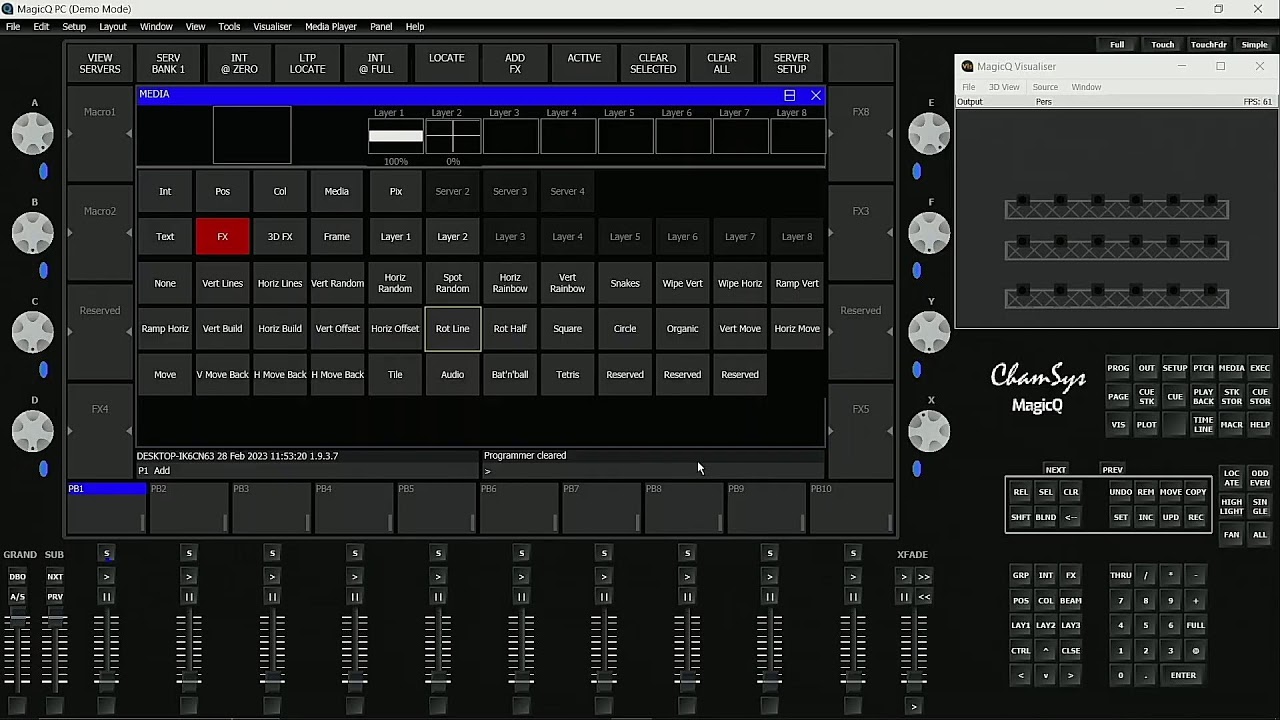Click the CLEAR ALL soft button
1280x720 pixels.
(722, 64)
